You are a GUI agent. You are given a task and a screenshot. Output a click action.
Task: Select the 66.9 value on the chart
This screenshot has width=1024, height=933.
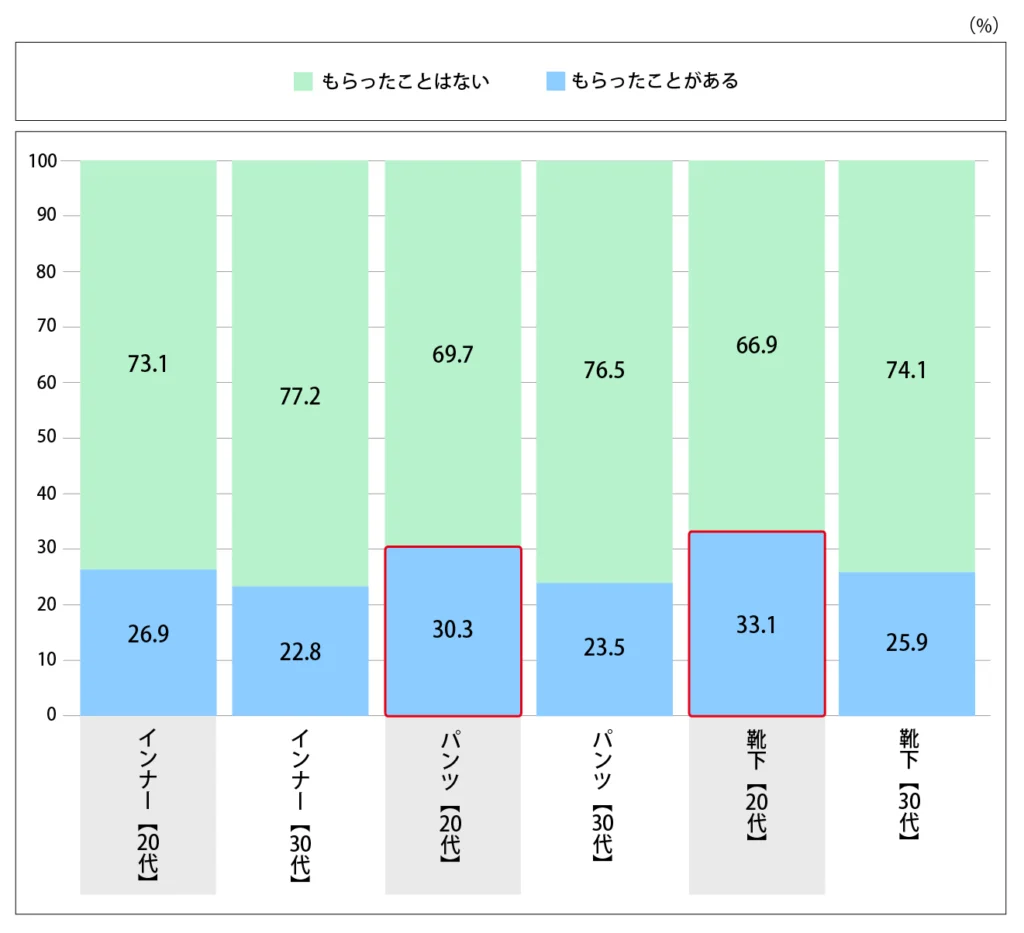point(756,345)
